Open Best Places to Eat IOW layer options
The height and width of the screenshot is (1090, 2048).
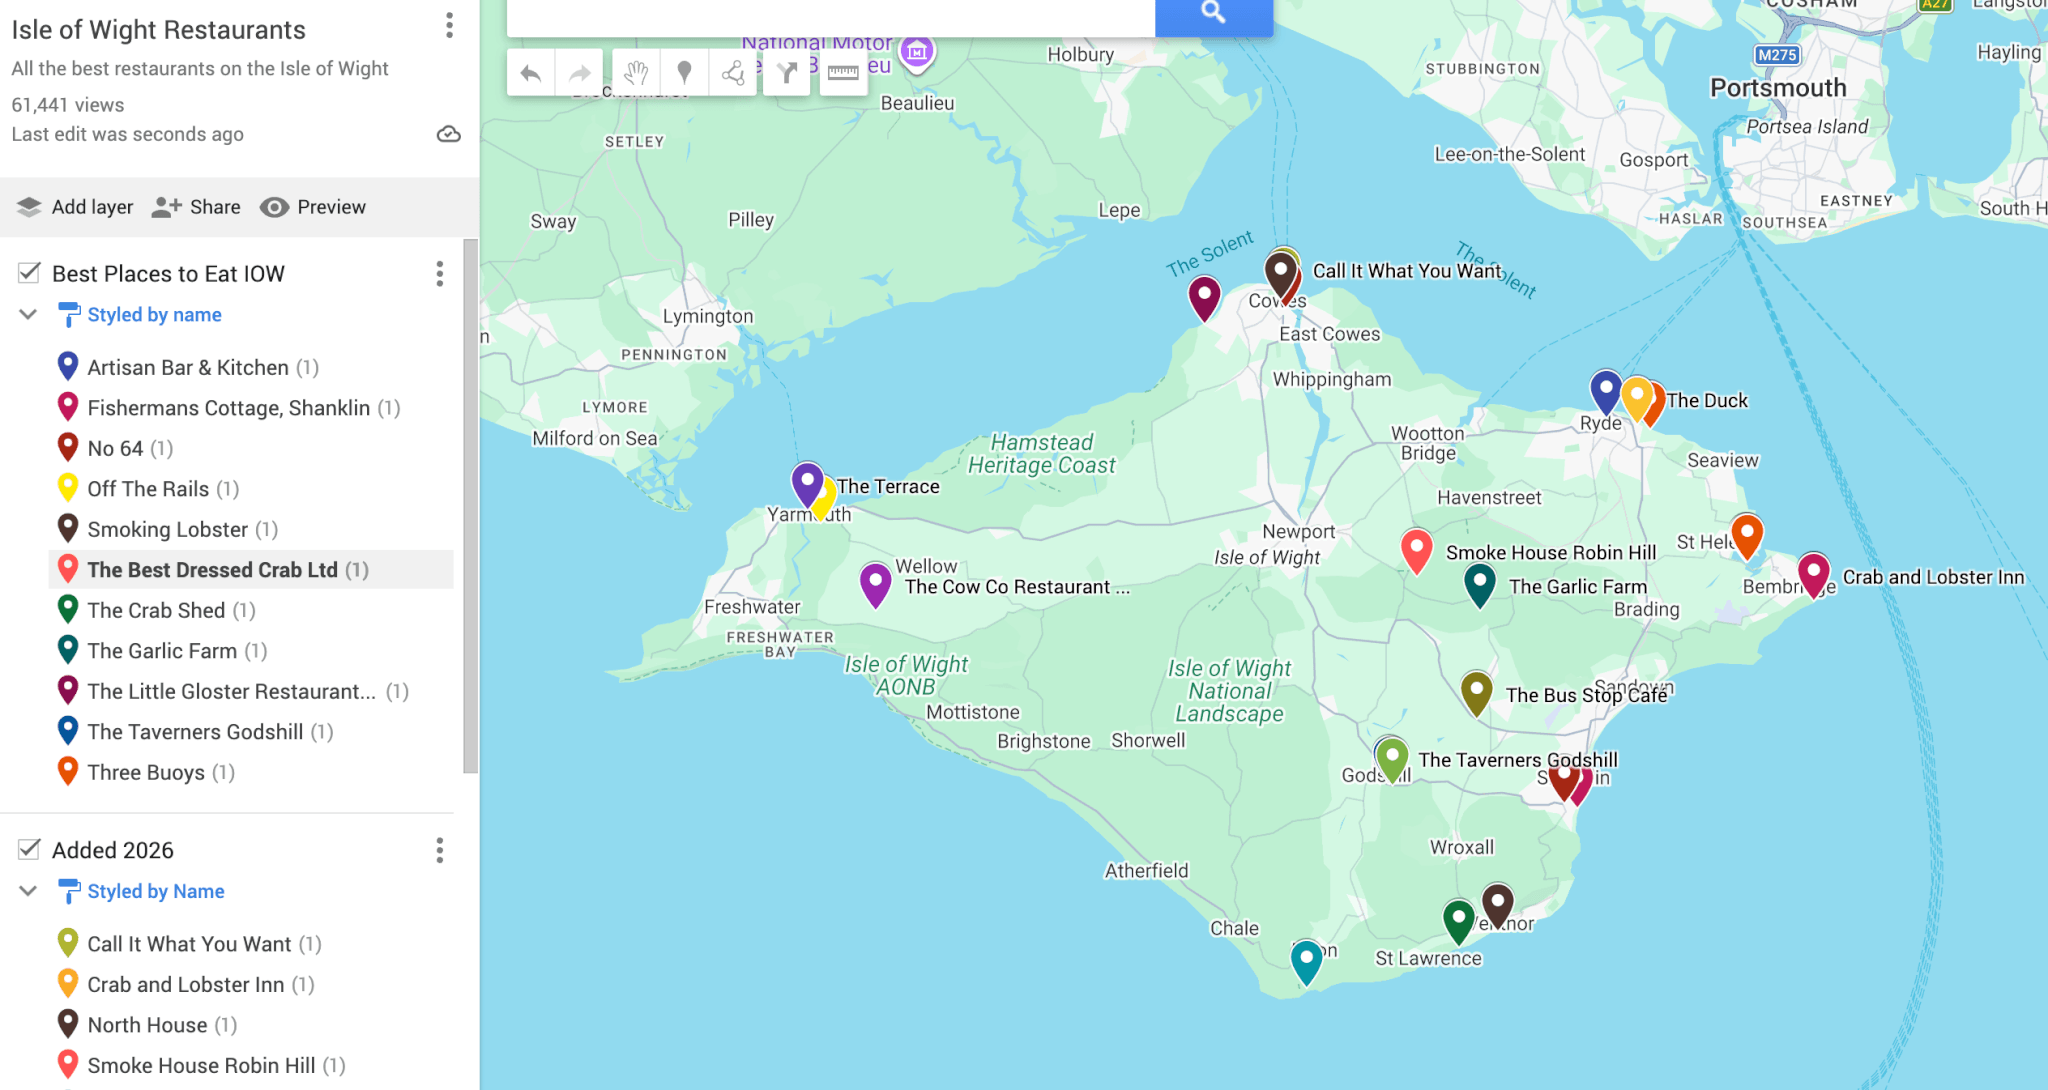point(439,274)
